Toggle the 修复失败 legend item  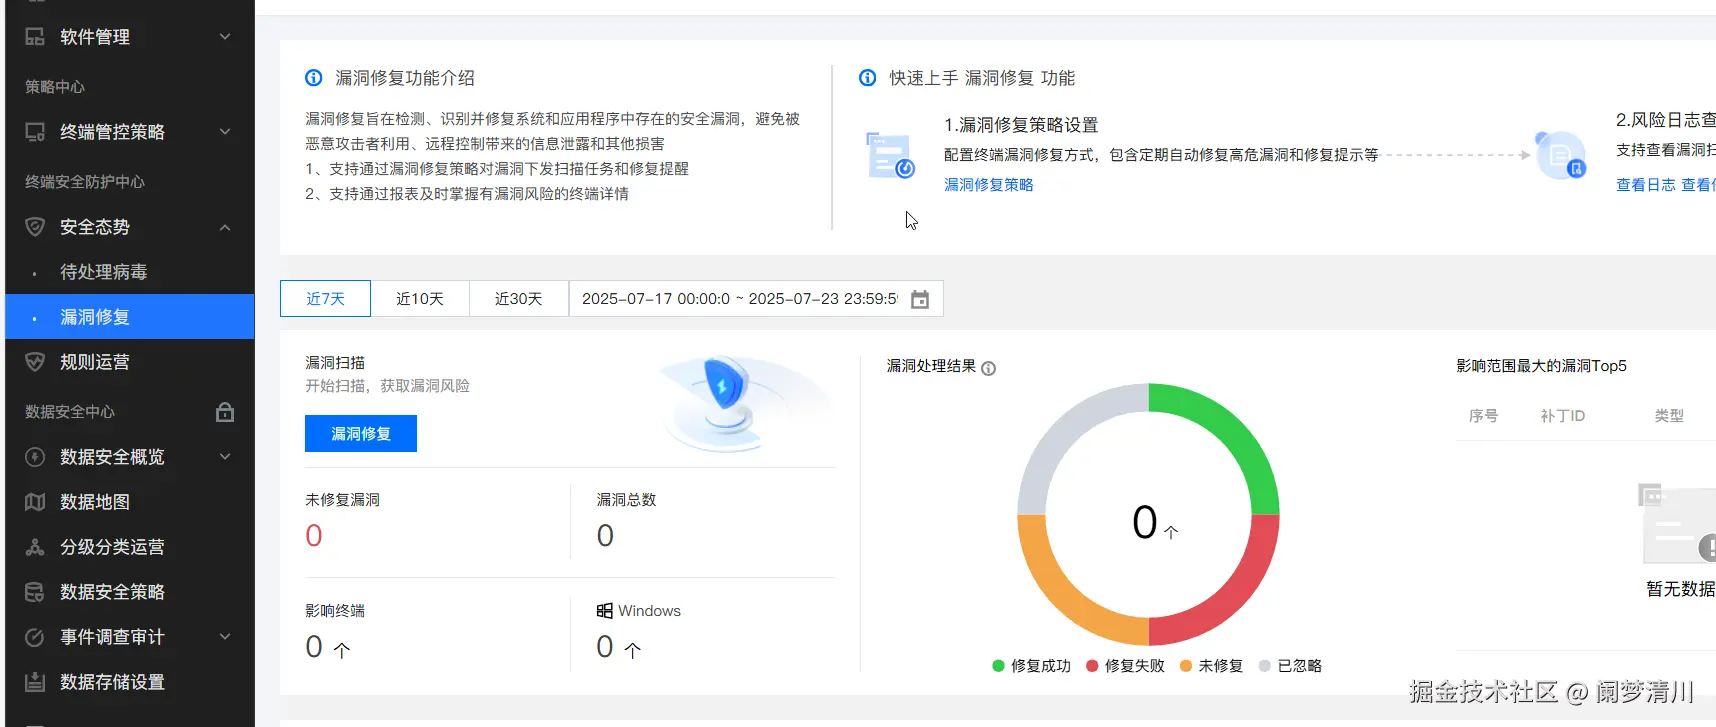coord(1125,666)
